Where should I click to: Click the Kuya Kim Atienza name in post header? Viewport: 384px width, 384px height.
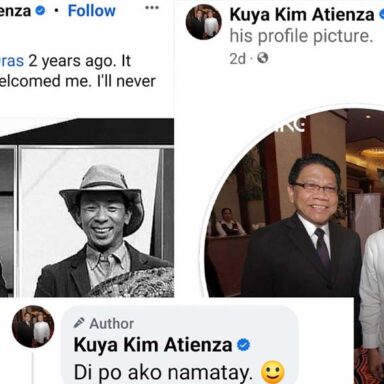[x=302, y=15]
